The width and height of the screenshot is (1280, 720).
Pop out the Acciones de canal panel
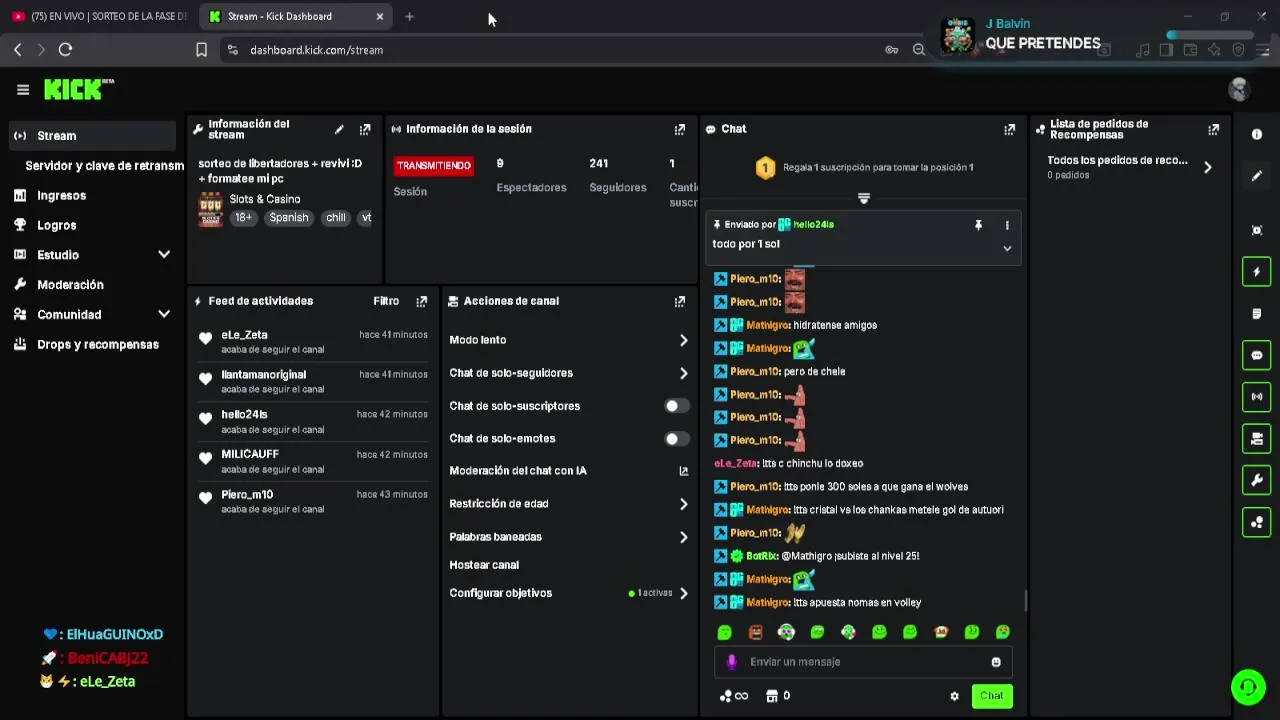tap(680, 301)
